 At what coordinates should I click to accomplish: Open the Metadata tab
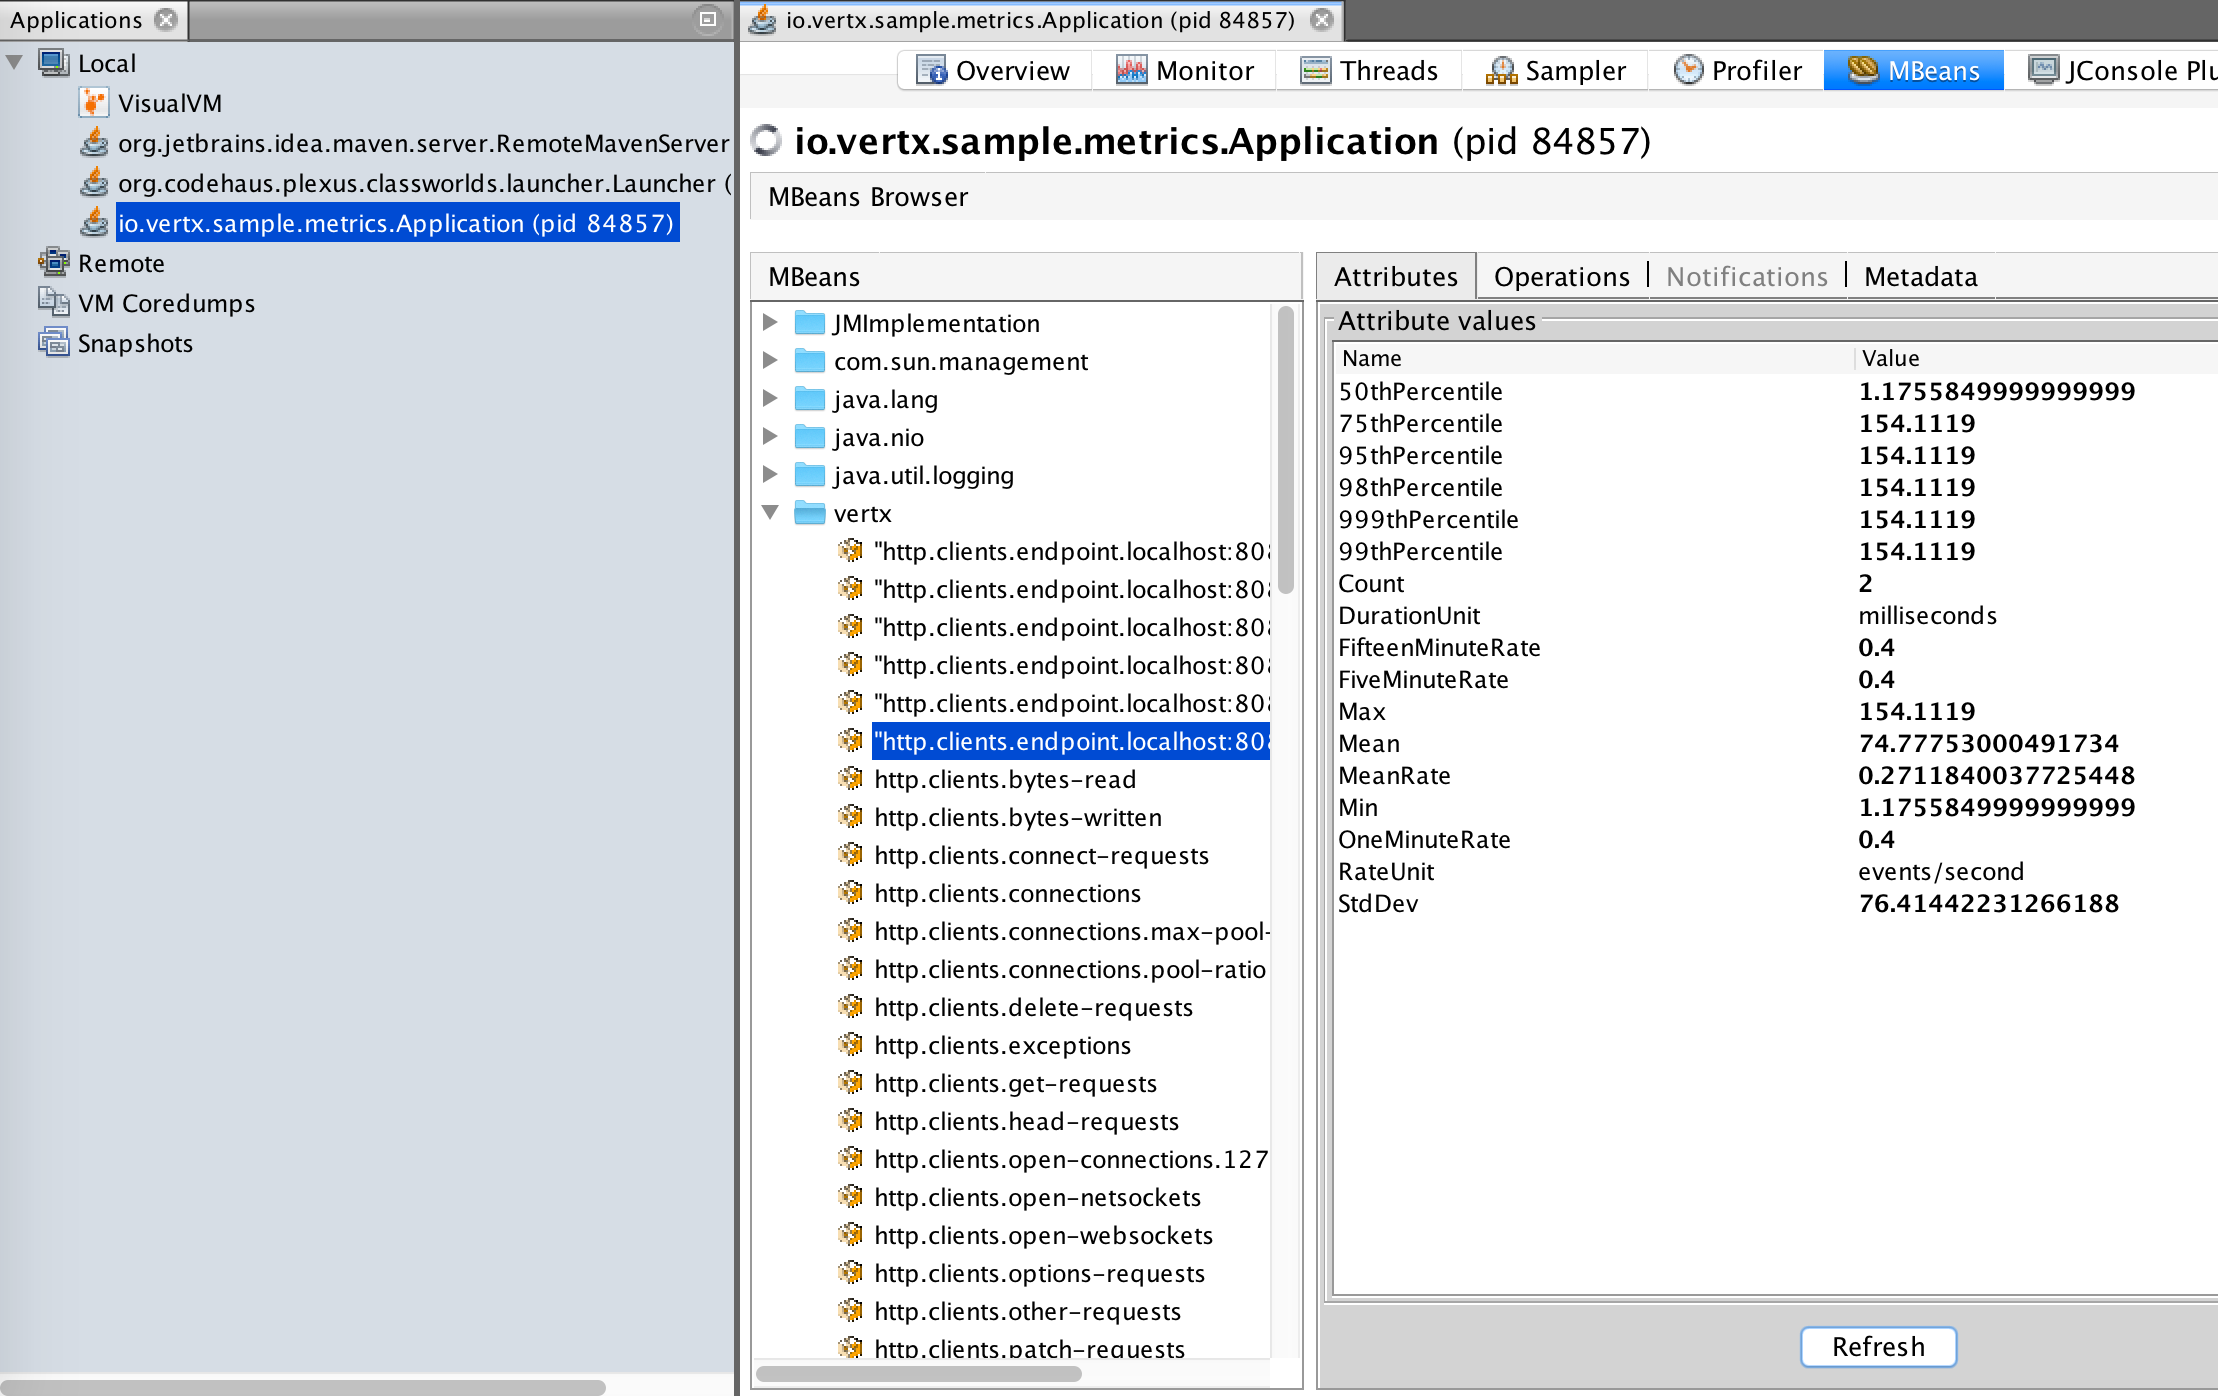[1920, 277]
